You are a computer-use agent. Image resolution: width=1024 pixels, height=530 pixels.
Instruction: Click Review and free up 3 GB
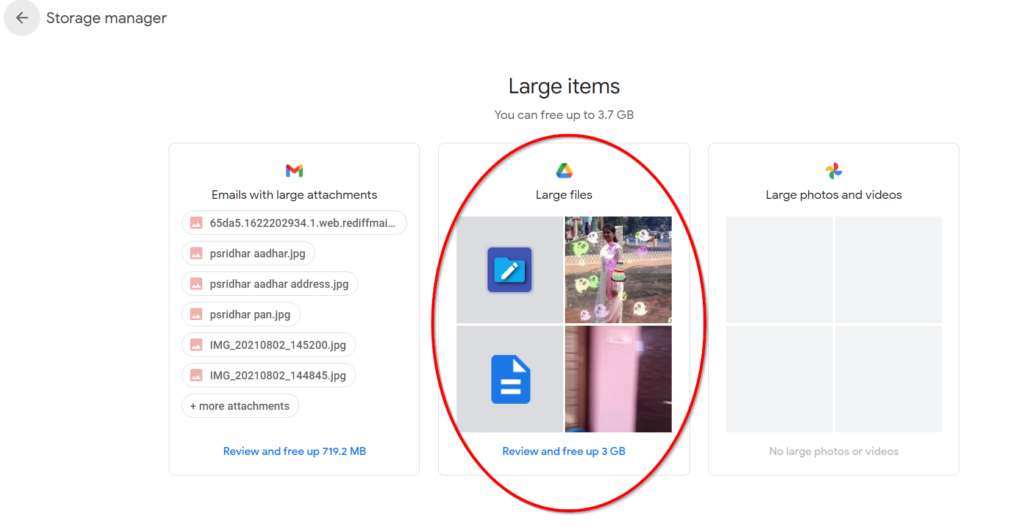click(564, 451)
